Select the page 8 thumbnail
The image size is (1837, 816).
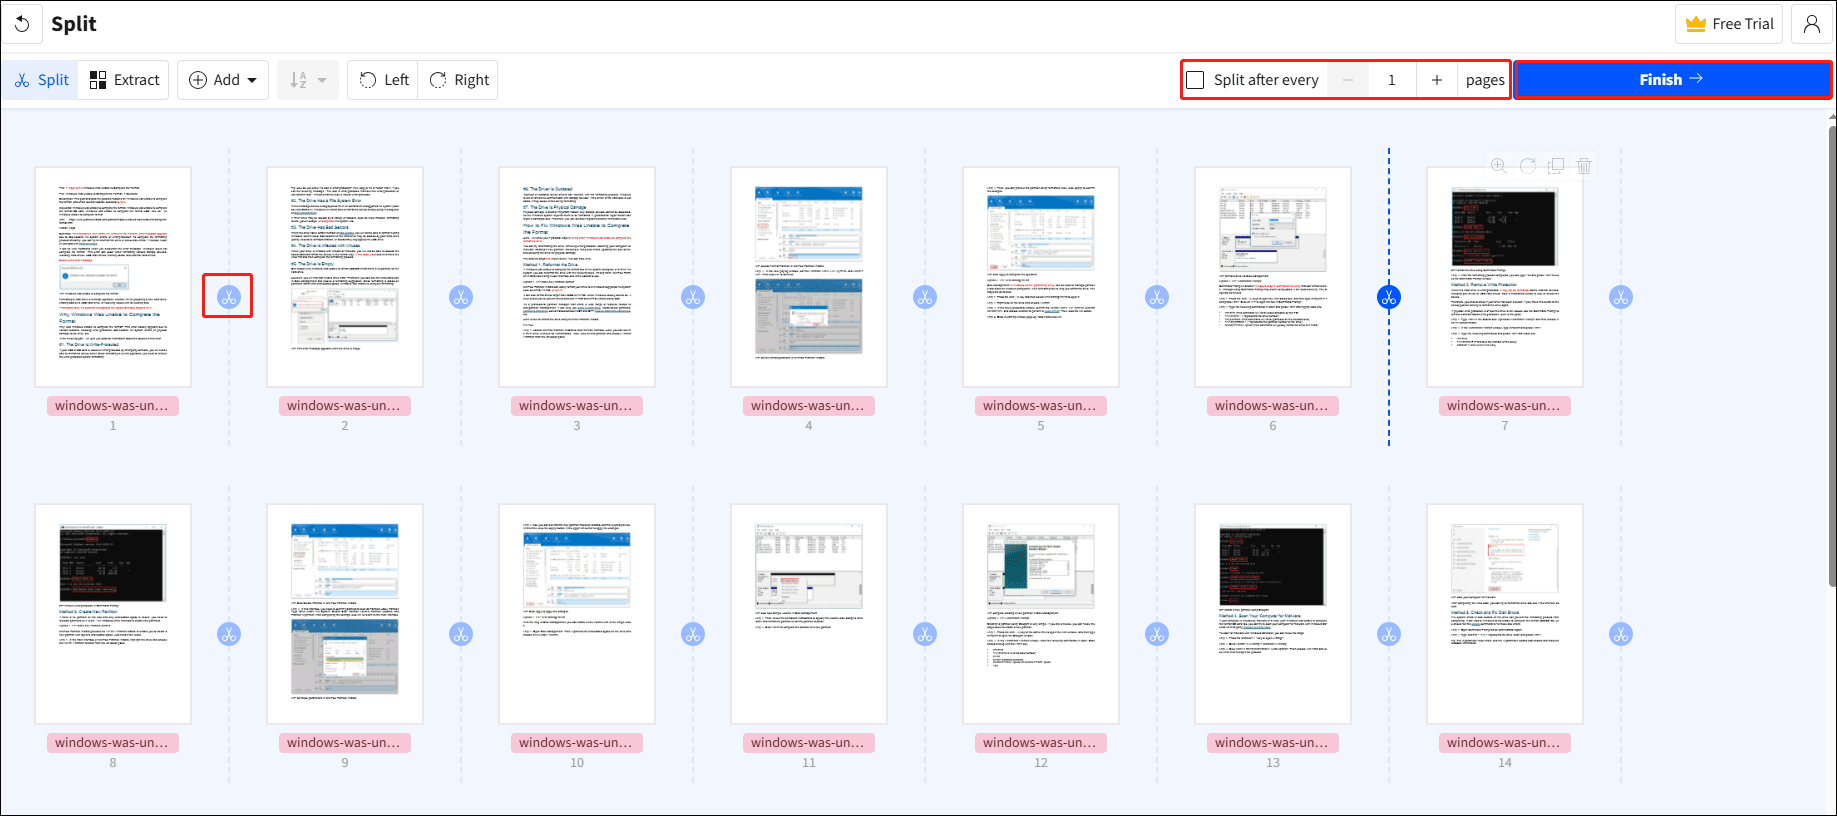[113, 614]
